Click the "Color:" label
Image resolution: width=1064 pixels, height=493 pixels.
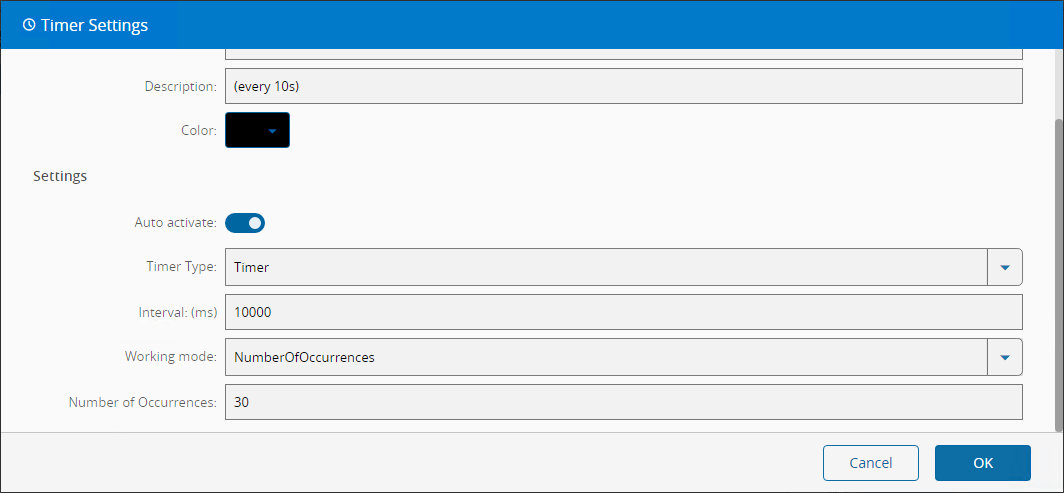[198, 131]
